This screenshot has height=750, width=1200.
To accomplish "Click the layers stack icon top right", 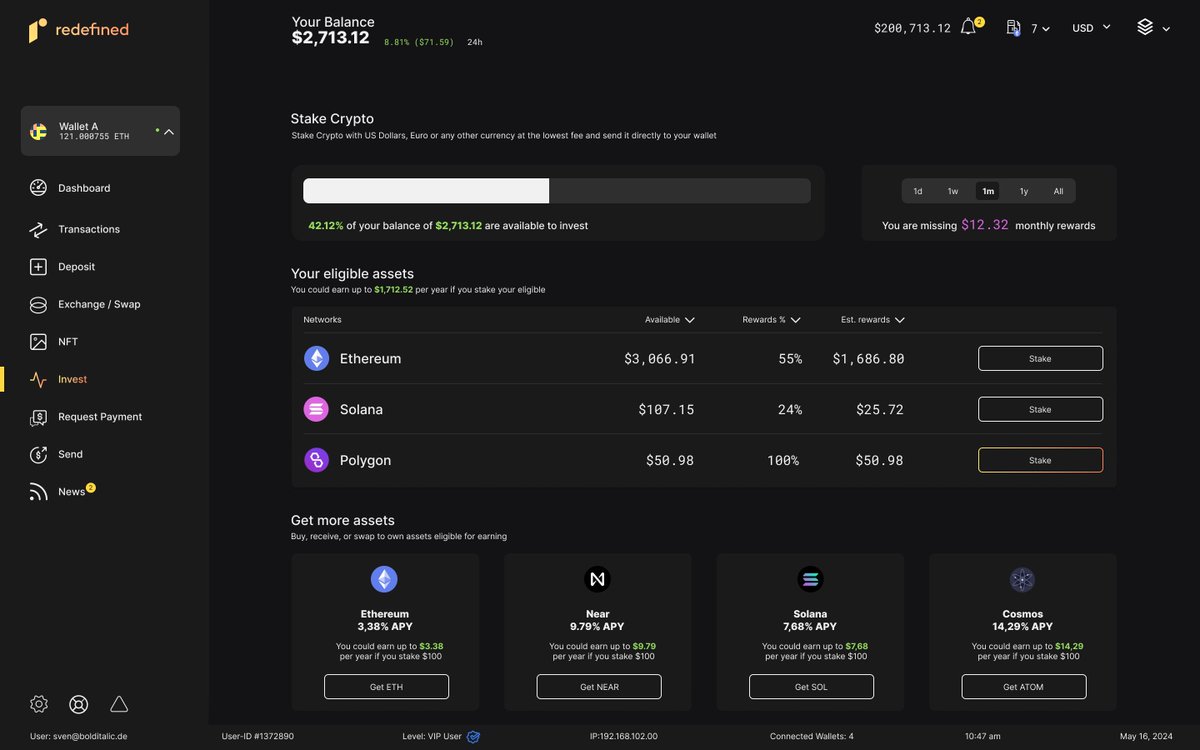I will pyautogui.click(x=1145, y=27).
